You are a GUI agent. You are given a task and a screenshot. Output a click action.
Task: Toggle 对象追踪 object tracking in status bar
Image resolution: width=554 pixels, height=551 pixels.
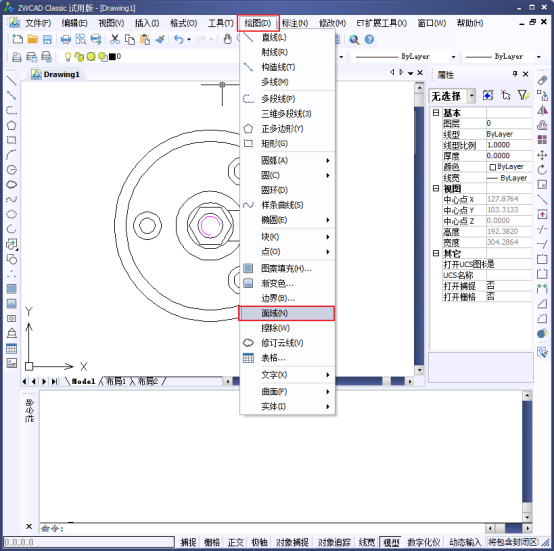pyautogui.click(x=334, y=542)
